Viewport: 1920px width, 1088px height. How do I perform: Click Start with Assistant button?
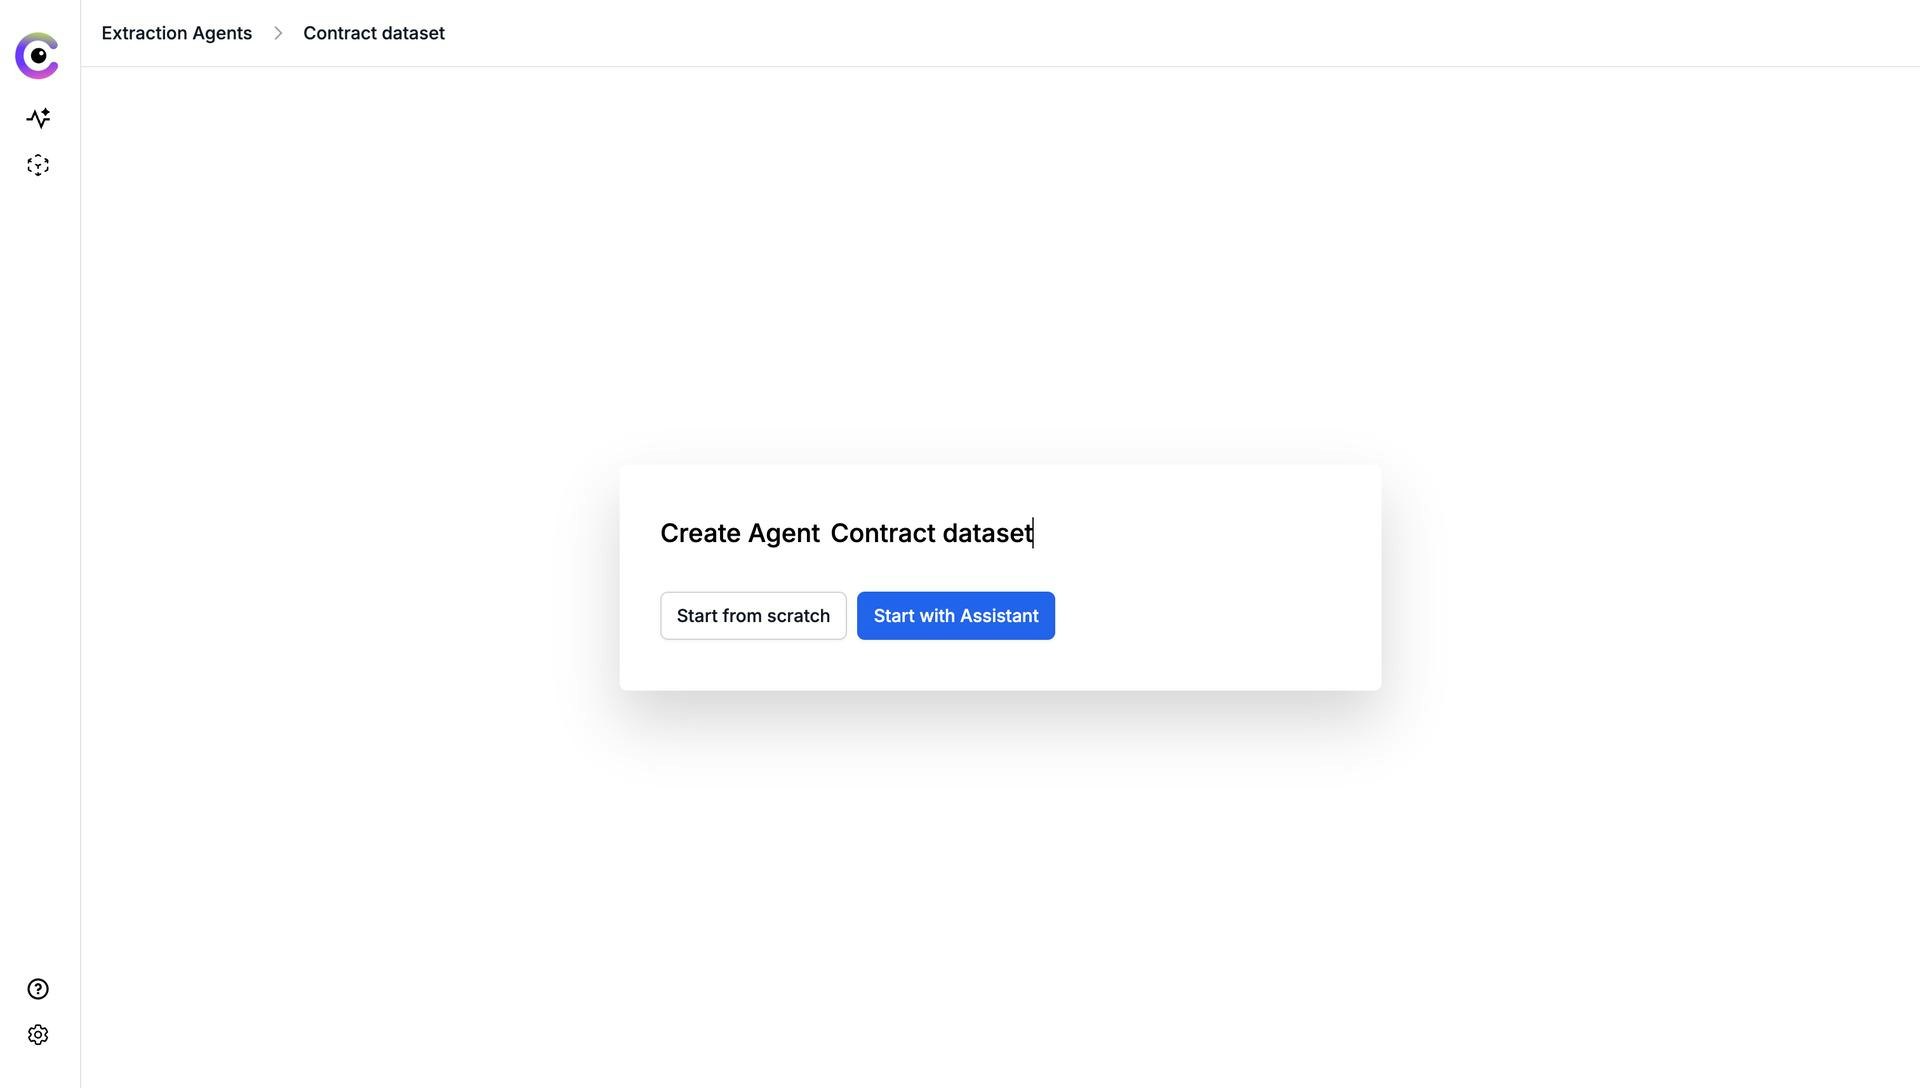pyautogui.click(x=956, y=616)
